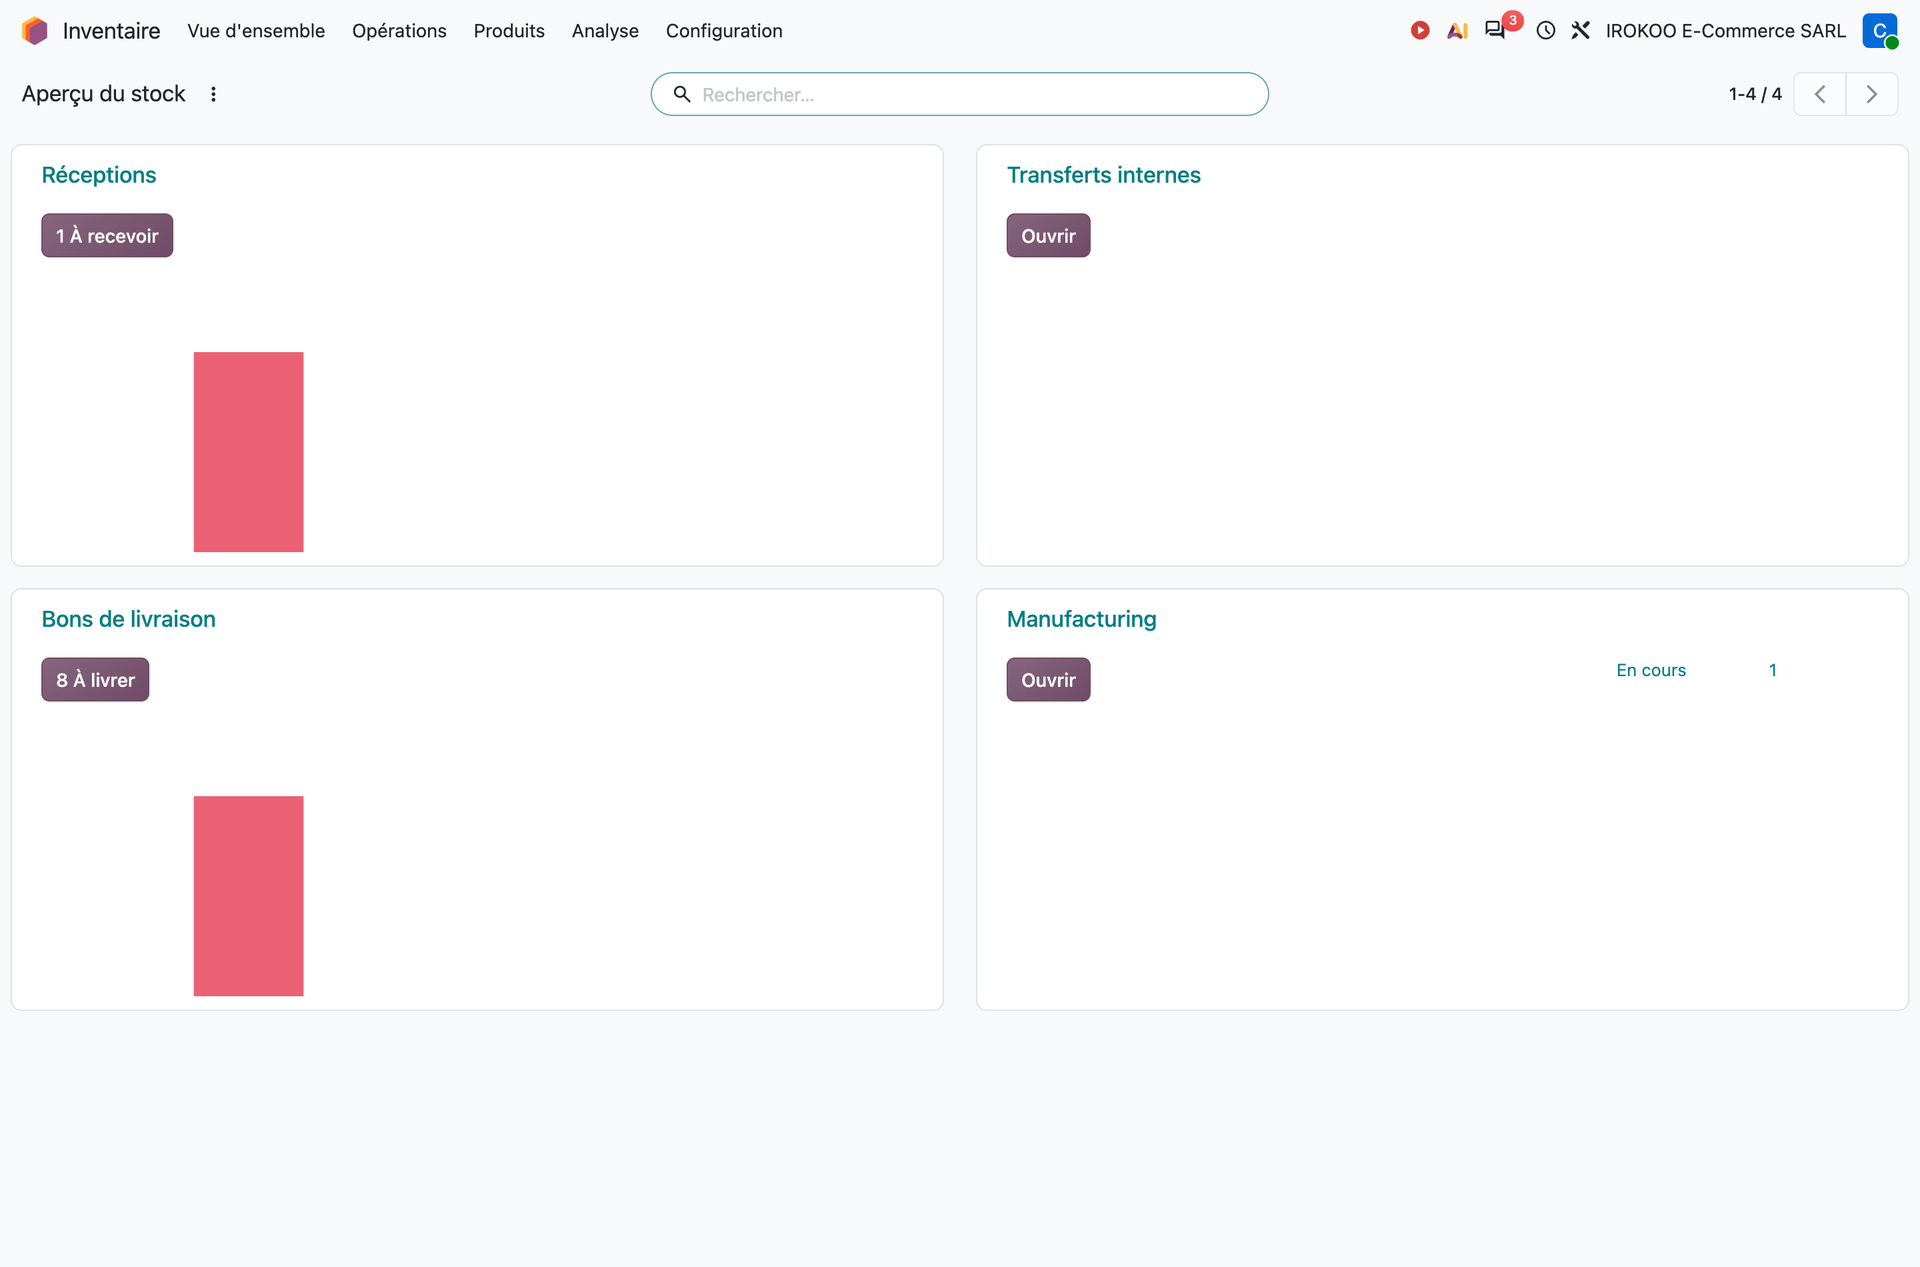The width and height of the screenshot is (1920, 1267).
Task: Click the debug tools wrench icon
Action: pyautogui.click(x=1581, y=31)
